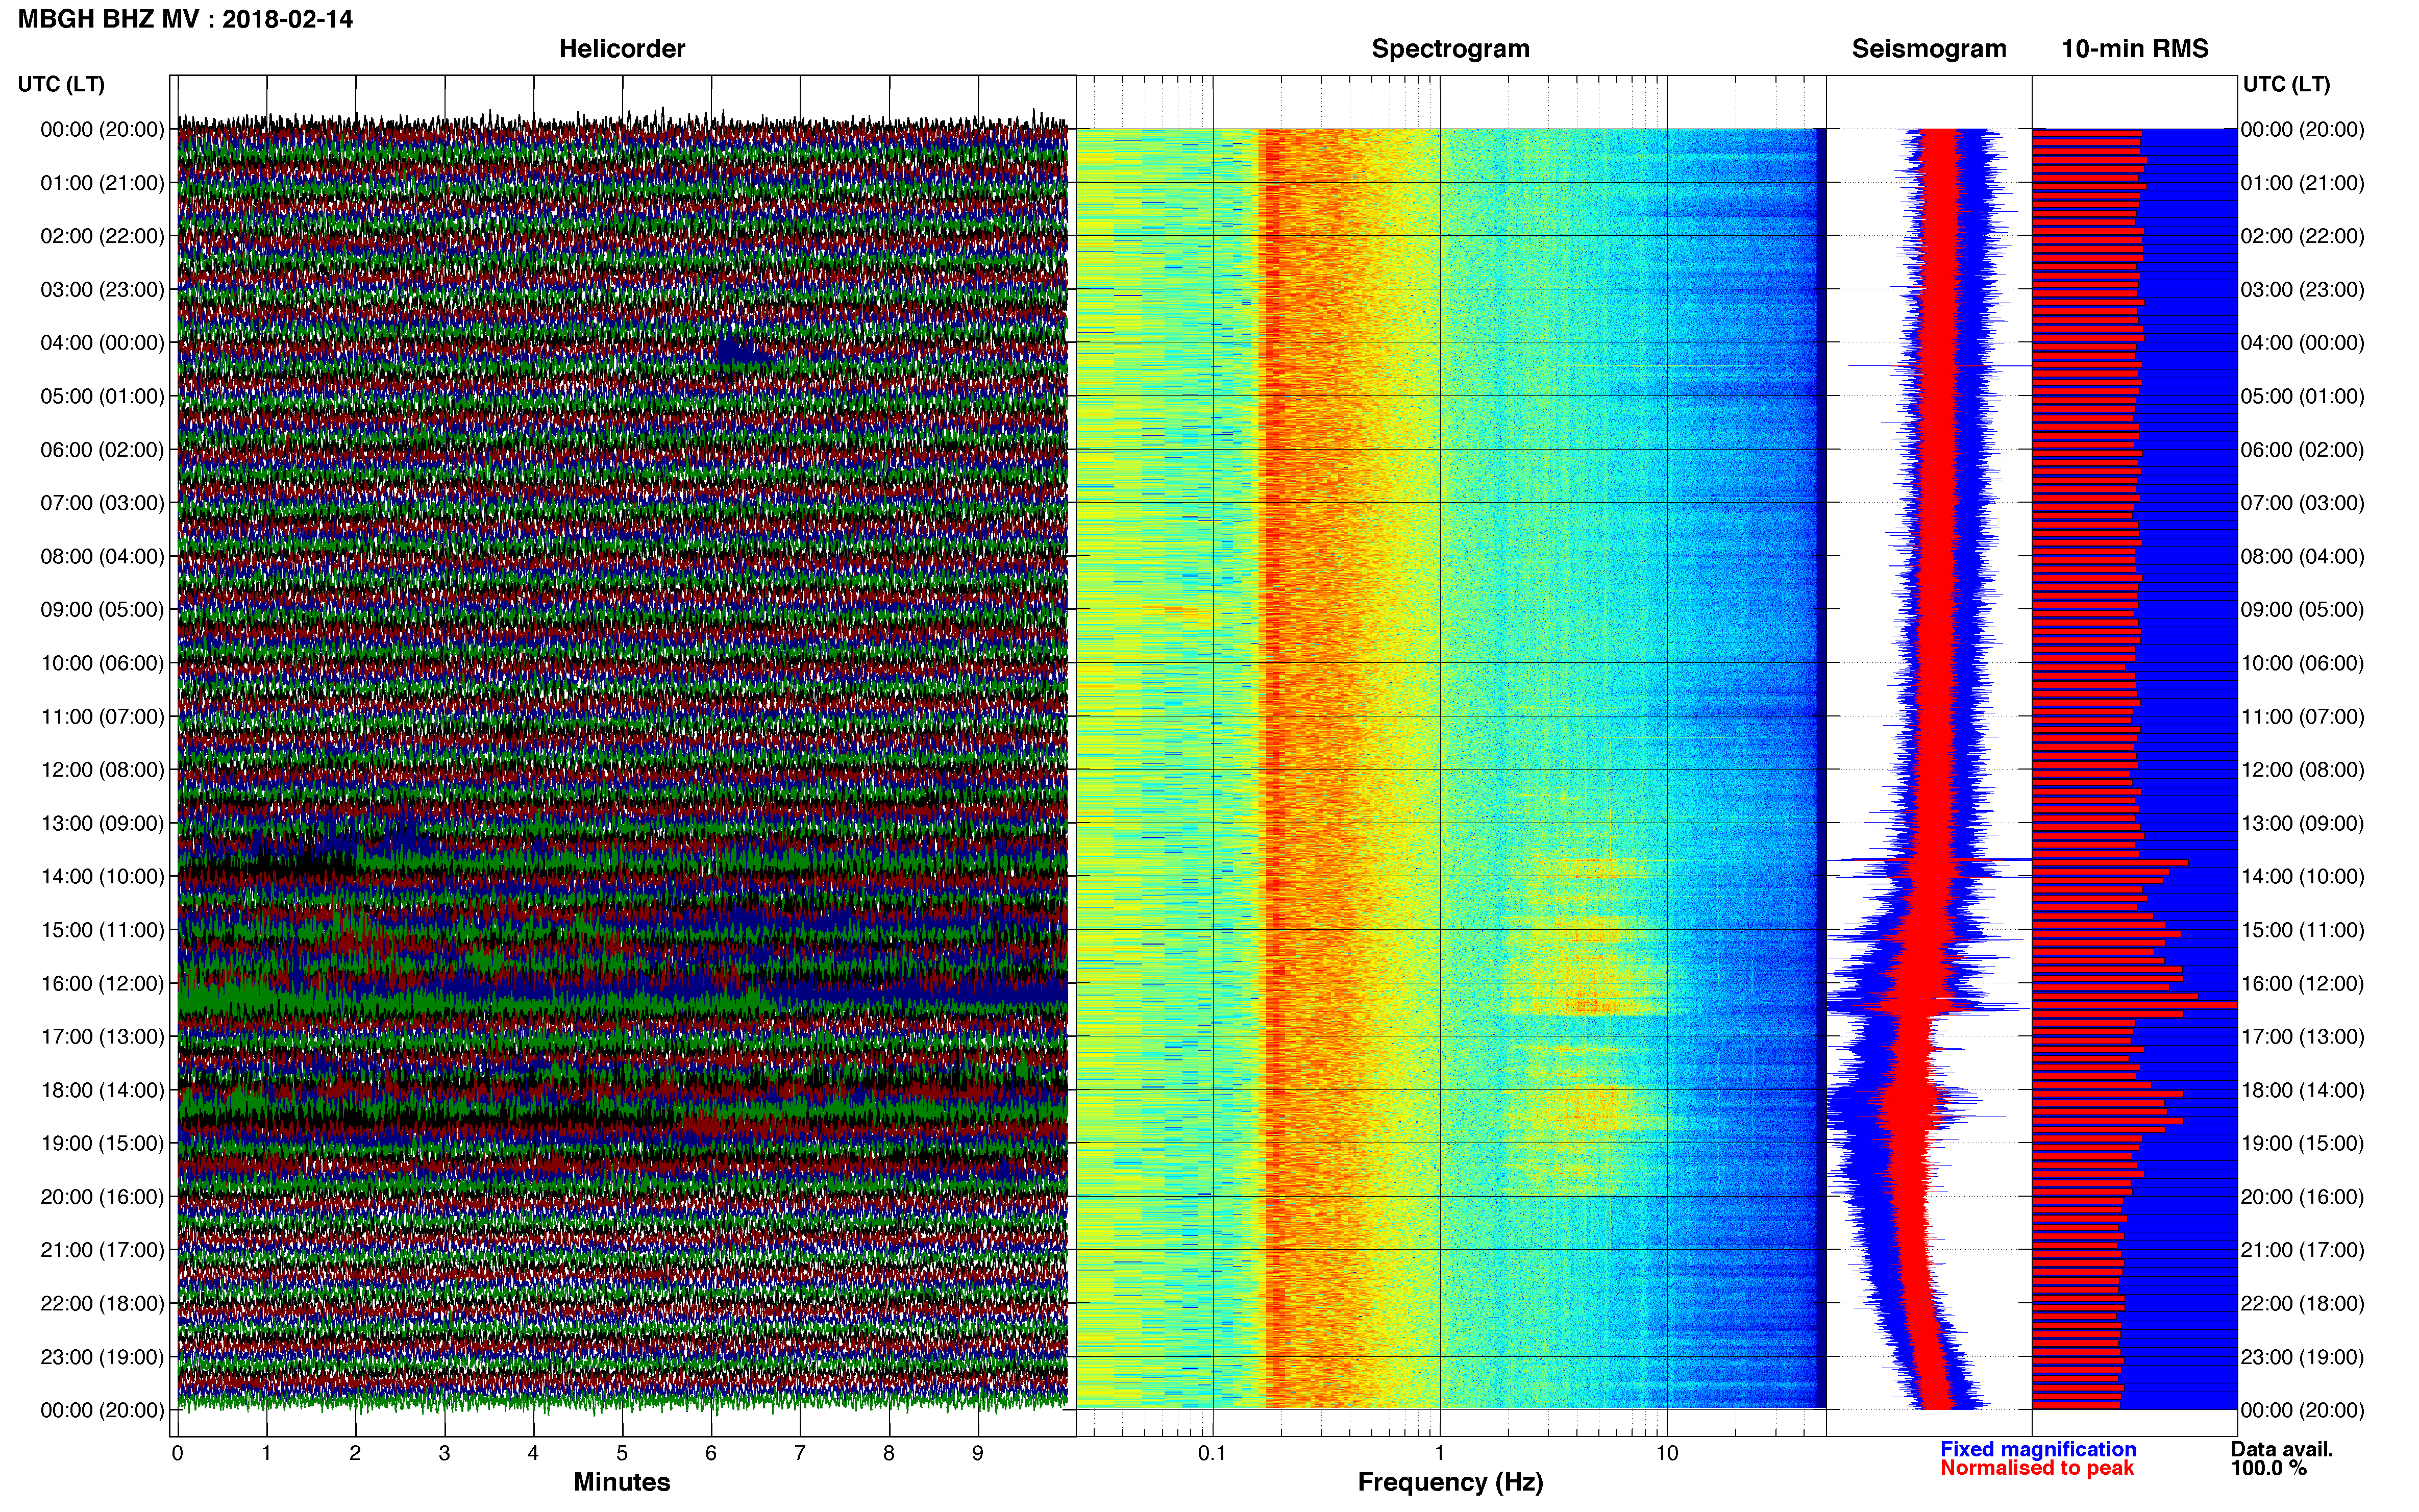The height and width of the screenshot is (1512, 2419).
Task: Click the UTC (LT) label beside the Helicorder
Action: coord(61,84)
